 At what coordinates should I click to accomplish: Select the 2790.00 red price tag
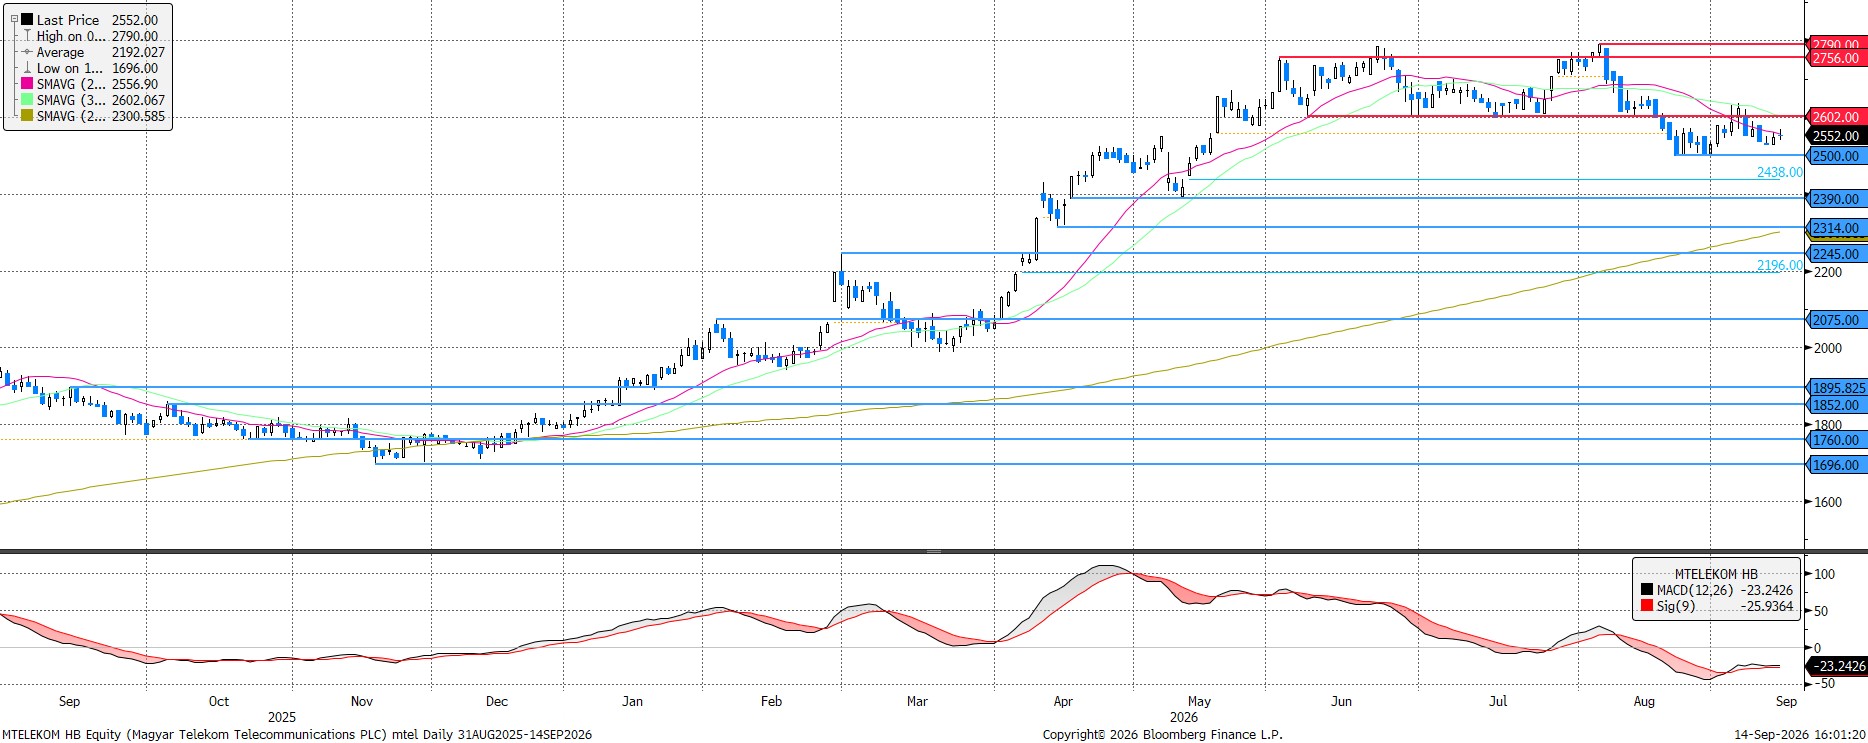(1835, 45)
